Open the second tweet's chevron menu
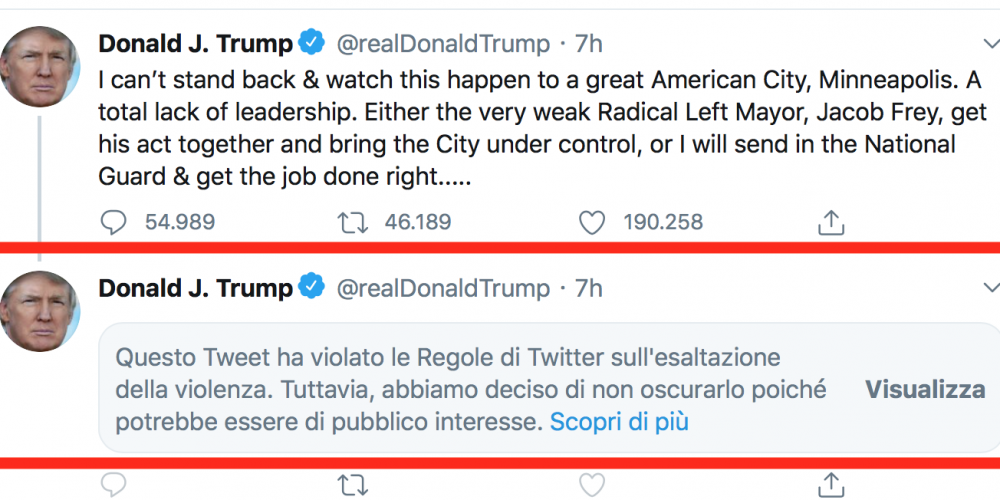This screenshot has height=500, width=1000. click(x=992, y=288)
